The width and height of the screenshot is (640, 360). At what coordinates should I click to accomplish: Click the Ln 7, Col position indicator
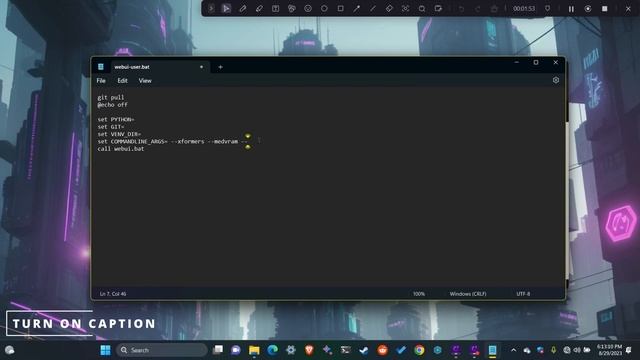click(x=113, y=294)
